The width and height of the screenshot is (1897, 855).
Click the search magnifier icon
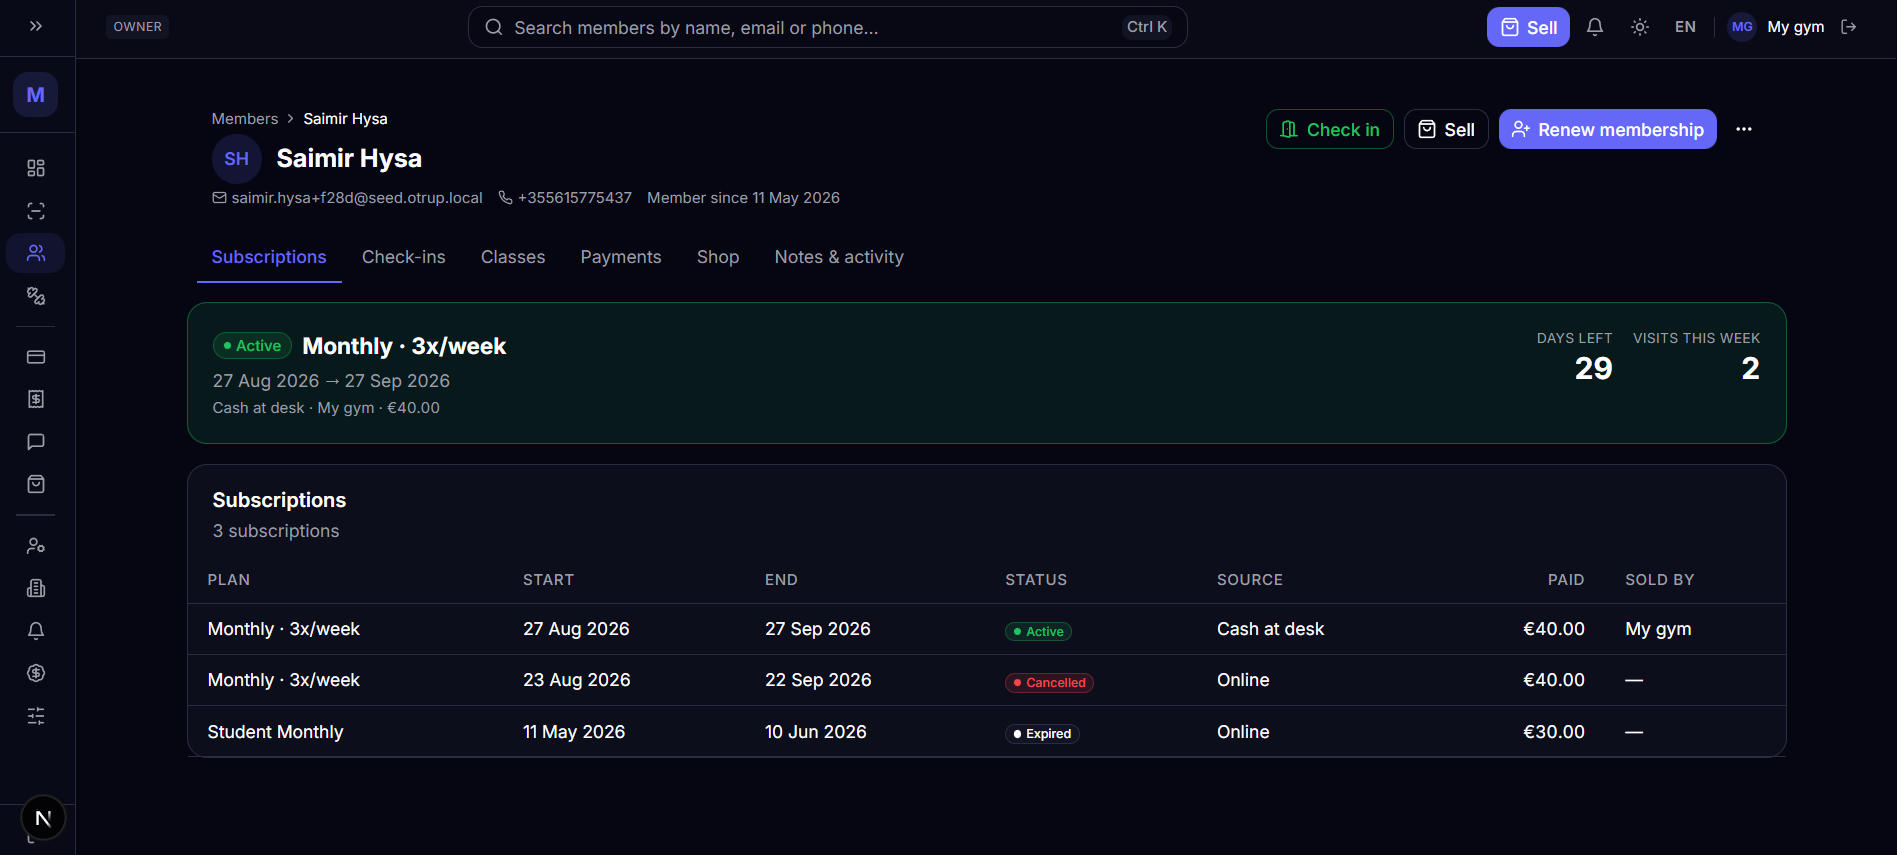494,27
